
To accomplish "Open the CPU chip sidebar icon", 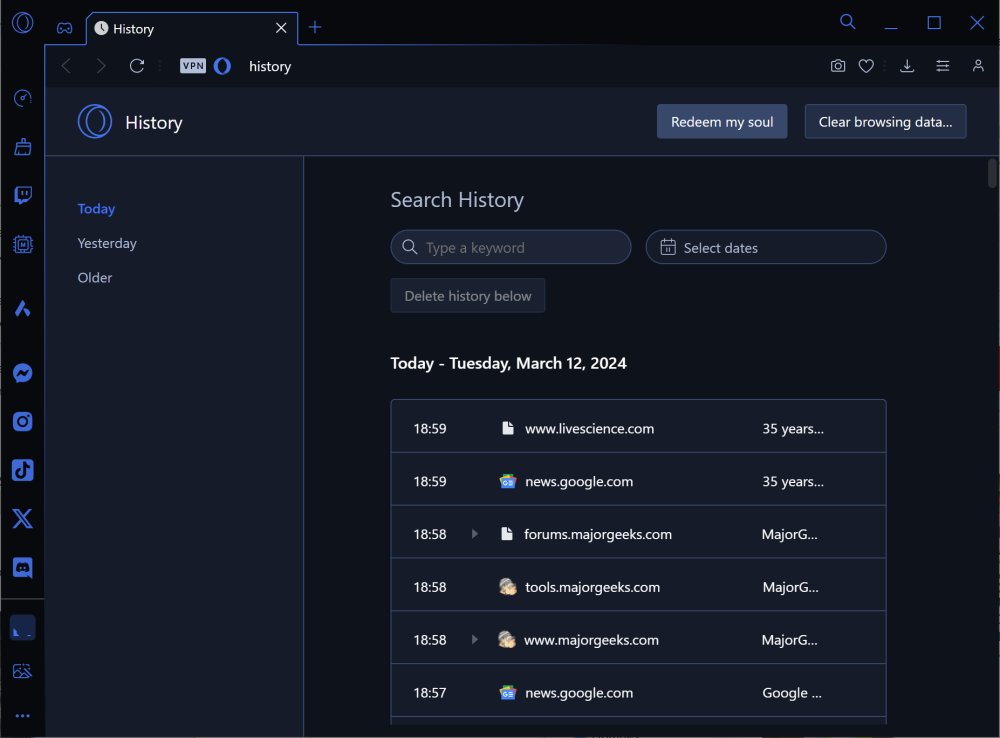I will (x=22, y=244).
